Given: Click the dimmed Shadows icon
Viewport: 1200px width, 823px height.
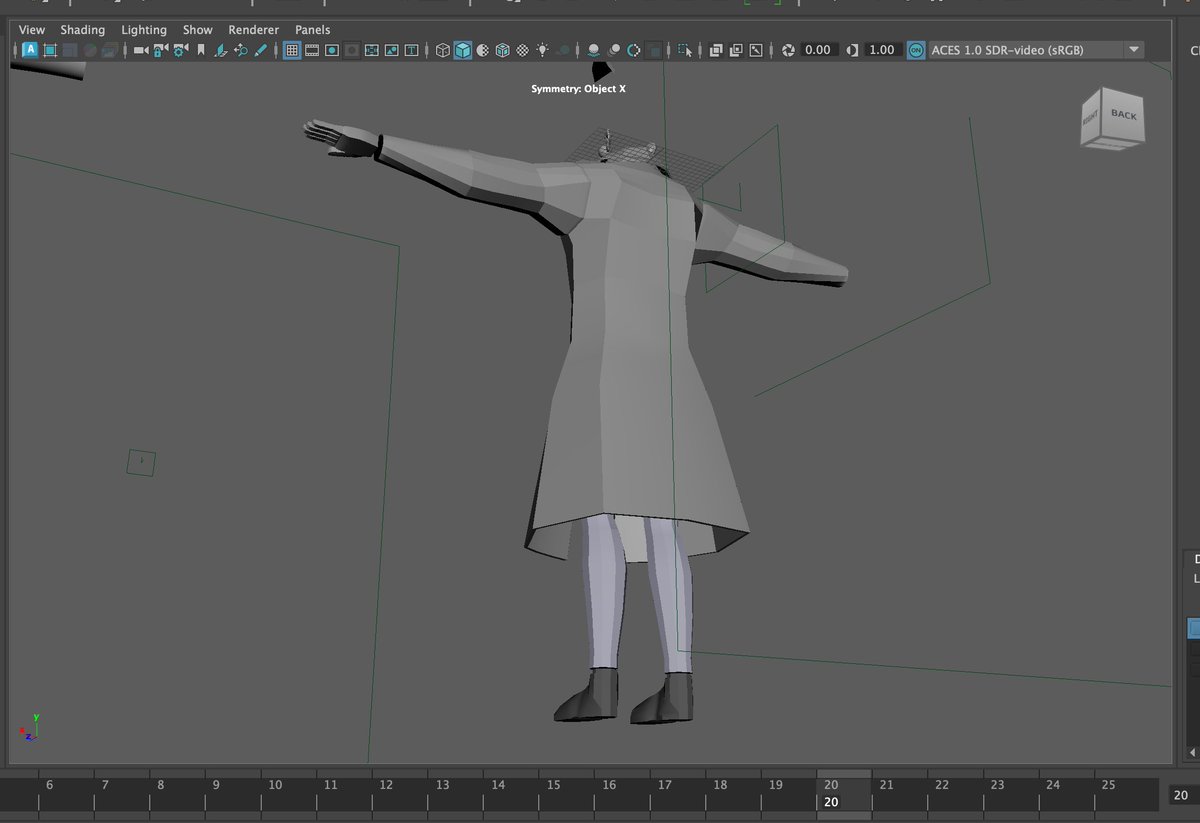Looking at the screenshot, I should click(x=564, y=49).
